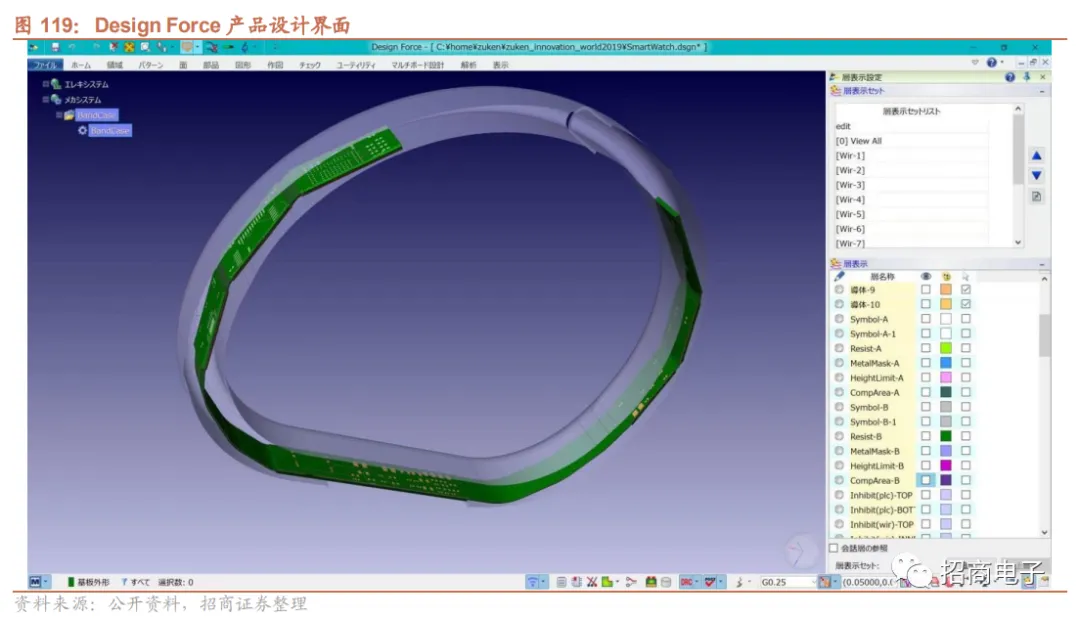Click the BandCase gear component icon in the tree

click(83, 130)
